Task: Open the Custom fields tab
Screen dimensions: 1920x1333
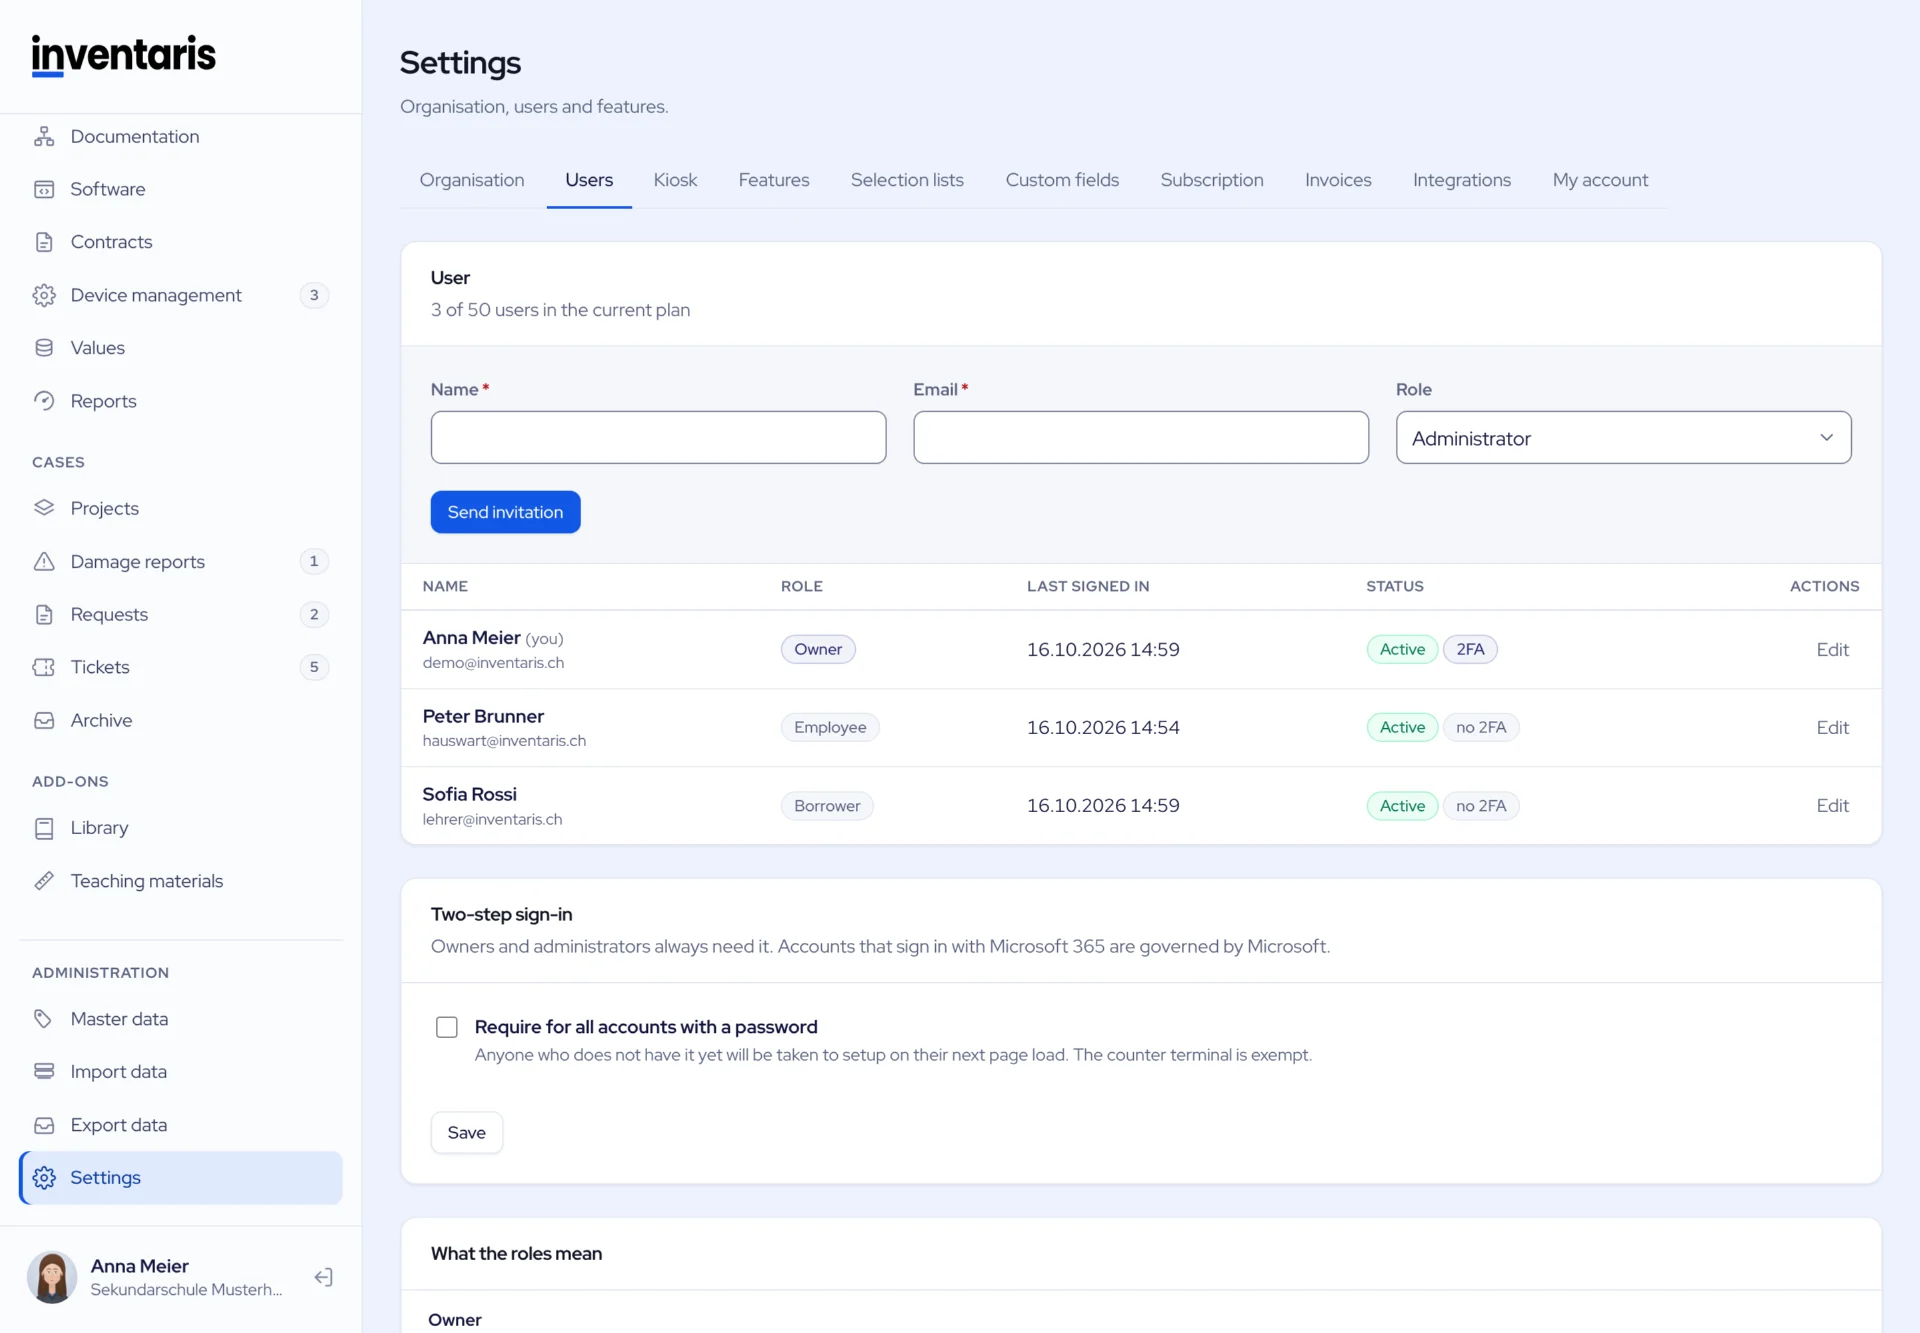Action: point(1062,180)
